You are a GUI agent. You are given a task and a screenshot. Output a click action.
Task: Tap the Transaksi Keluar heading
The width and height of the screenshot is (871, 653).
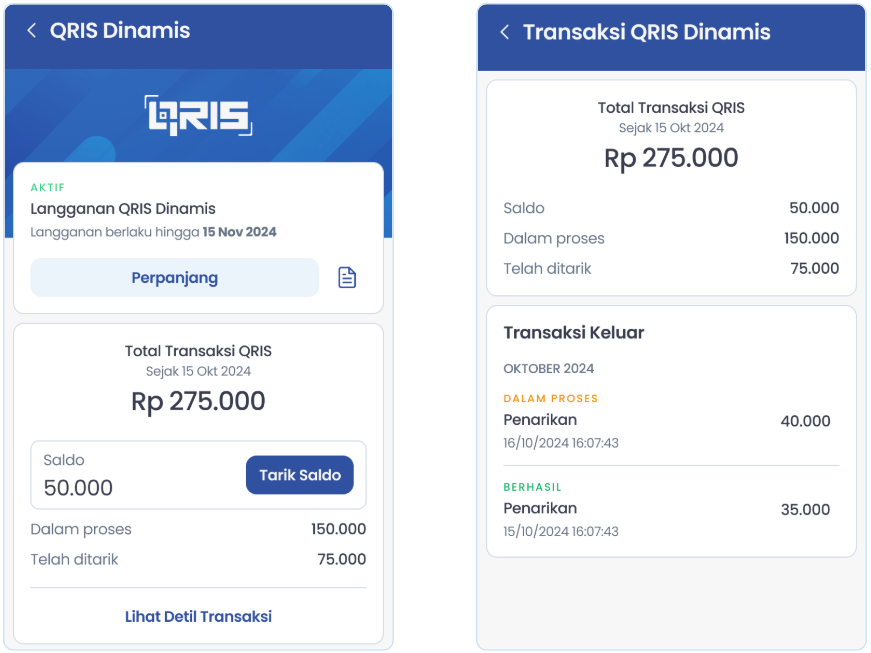(574, 333)
